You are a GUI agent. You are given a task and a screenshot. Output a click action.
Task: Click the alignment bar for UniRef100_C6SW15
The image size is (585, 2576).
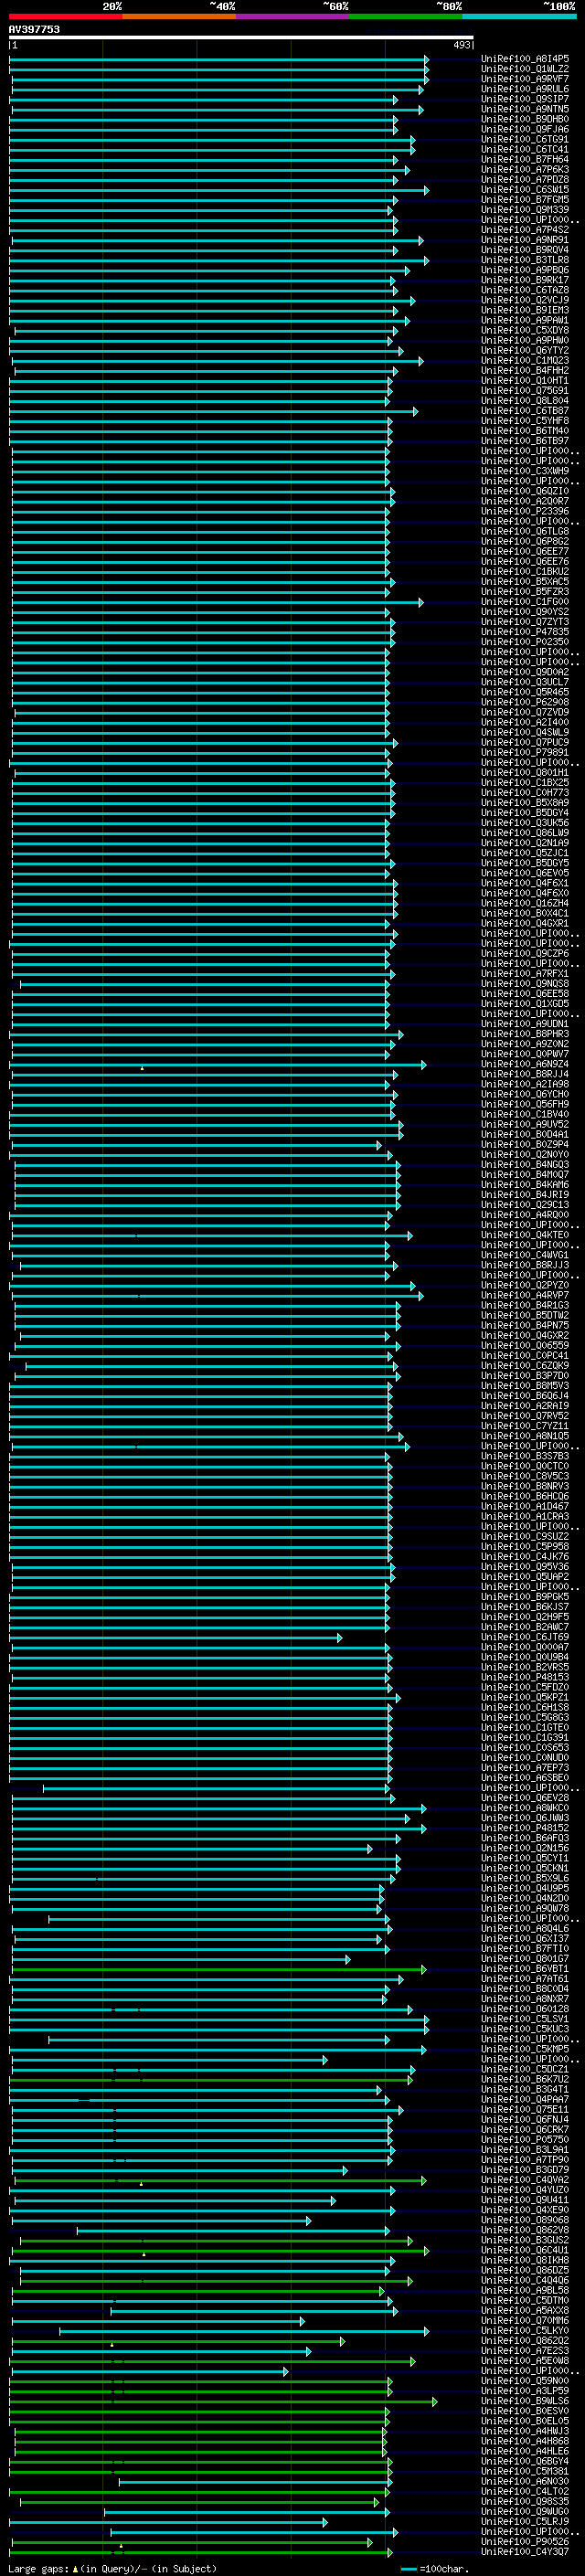(x=219, y=189)
